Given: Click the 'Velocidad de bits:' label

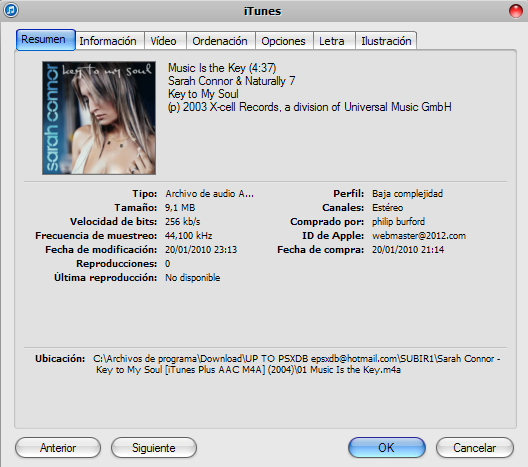Looking at the screenshot, I should coord(113,222).
